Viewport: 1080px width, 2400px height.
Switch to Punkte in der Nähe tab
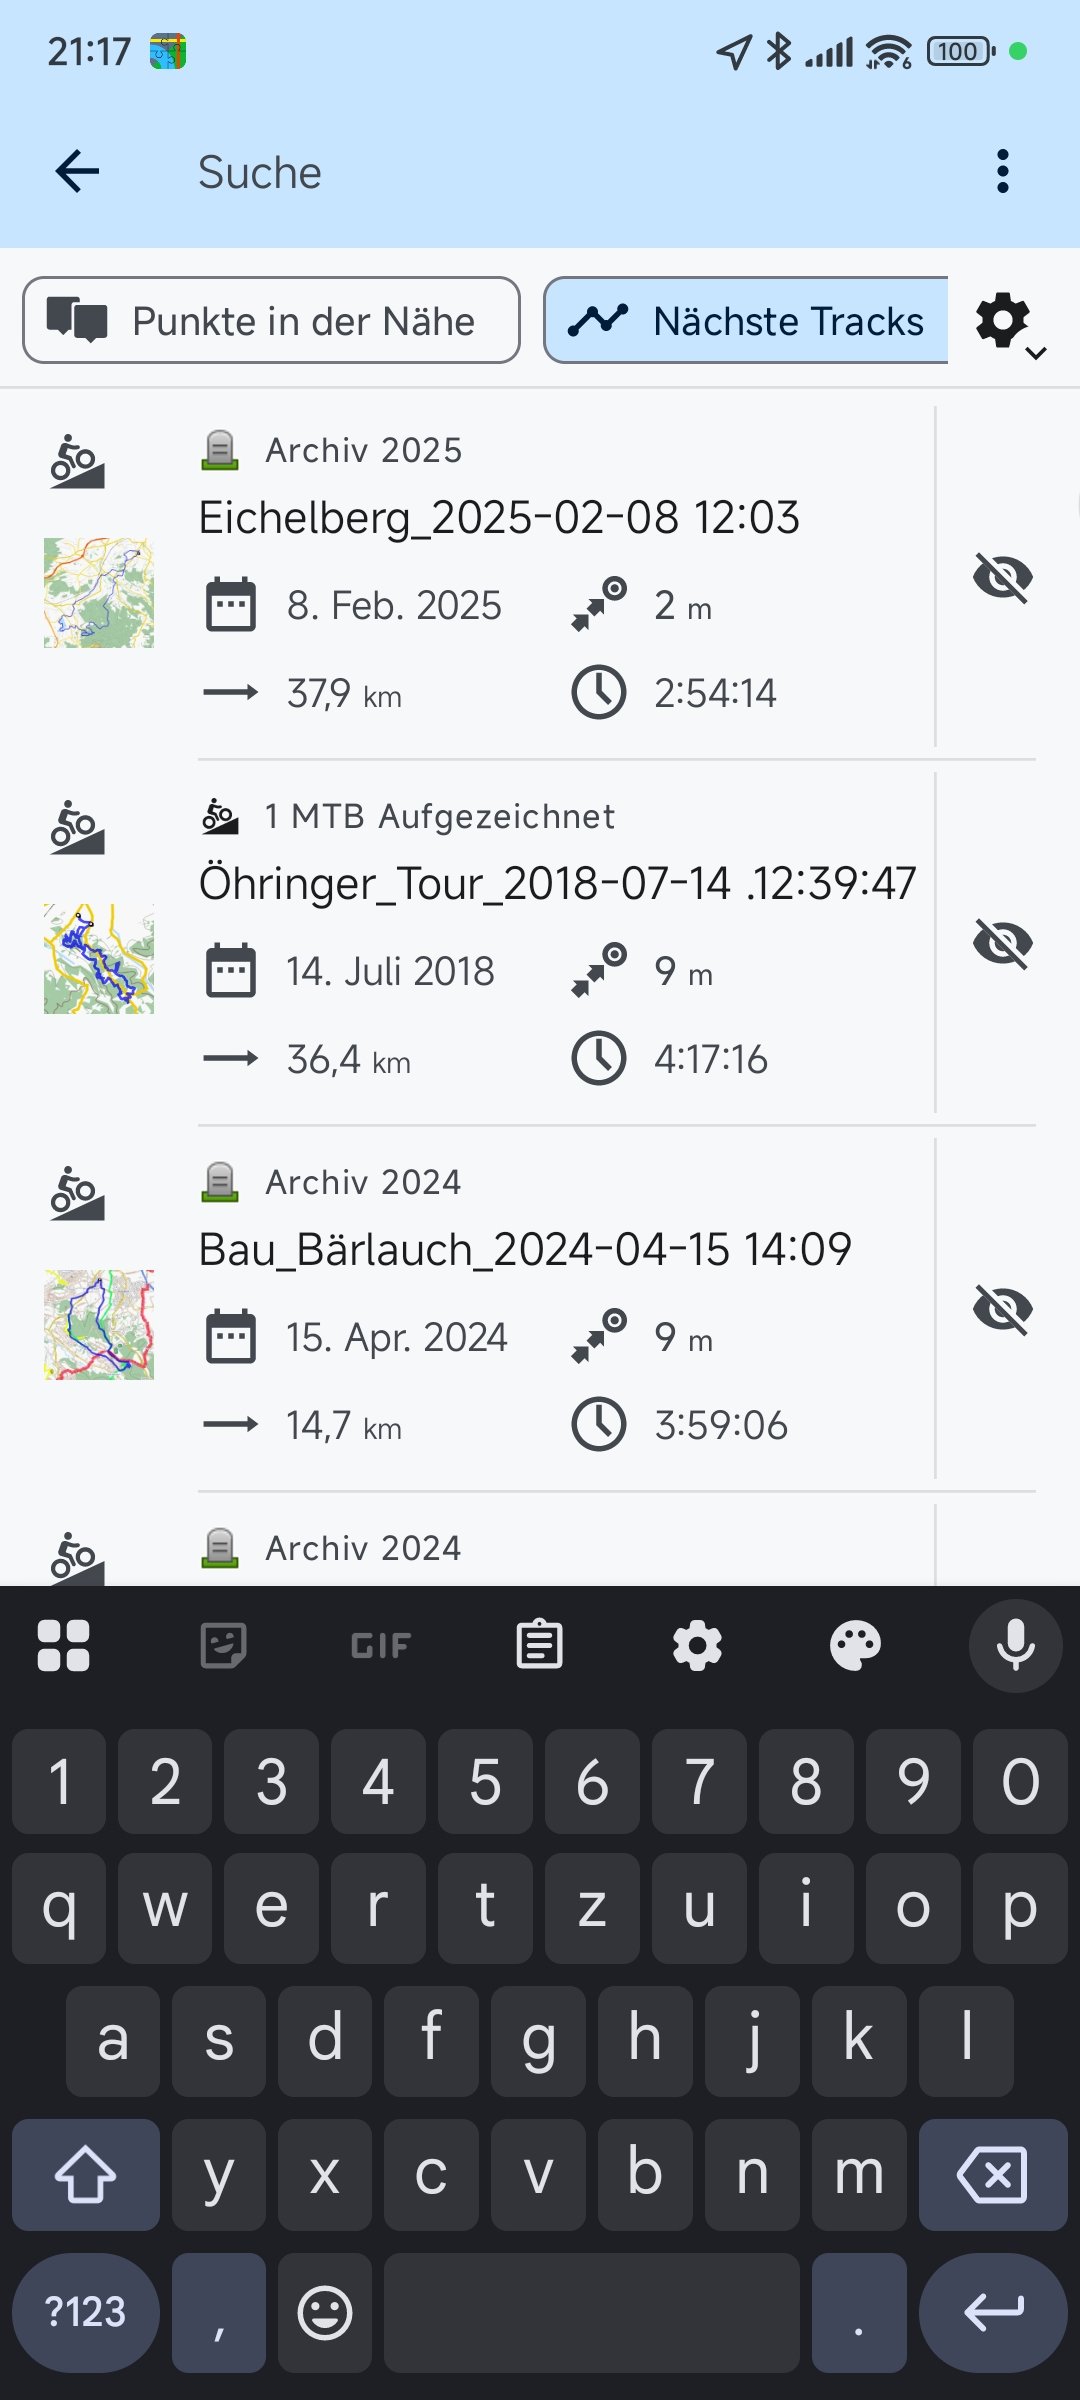[x=271, y=321]
